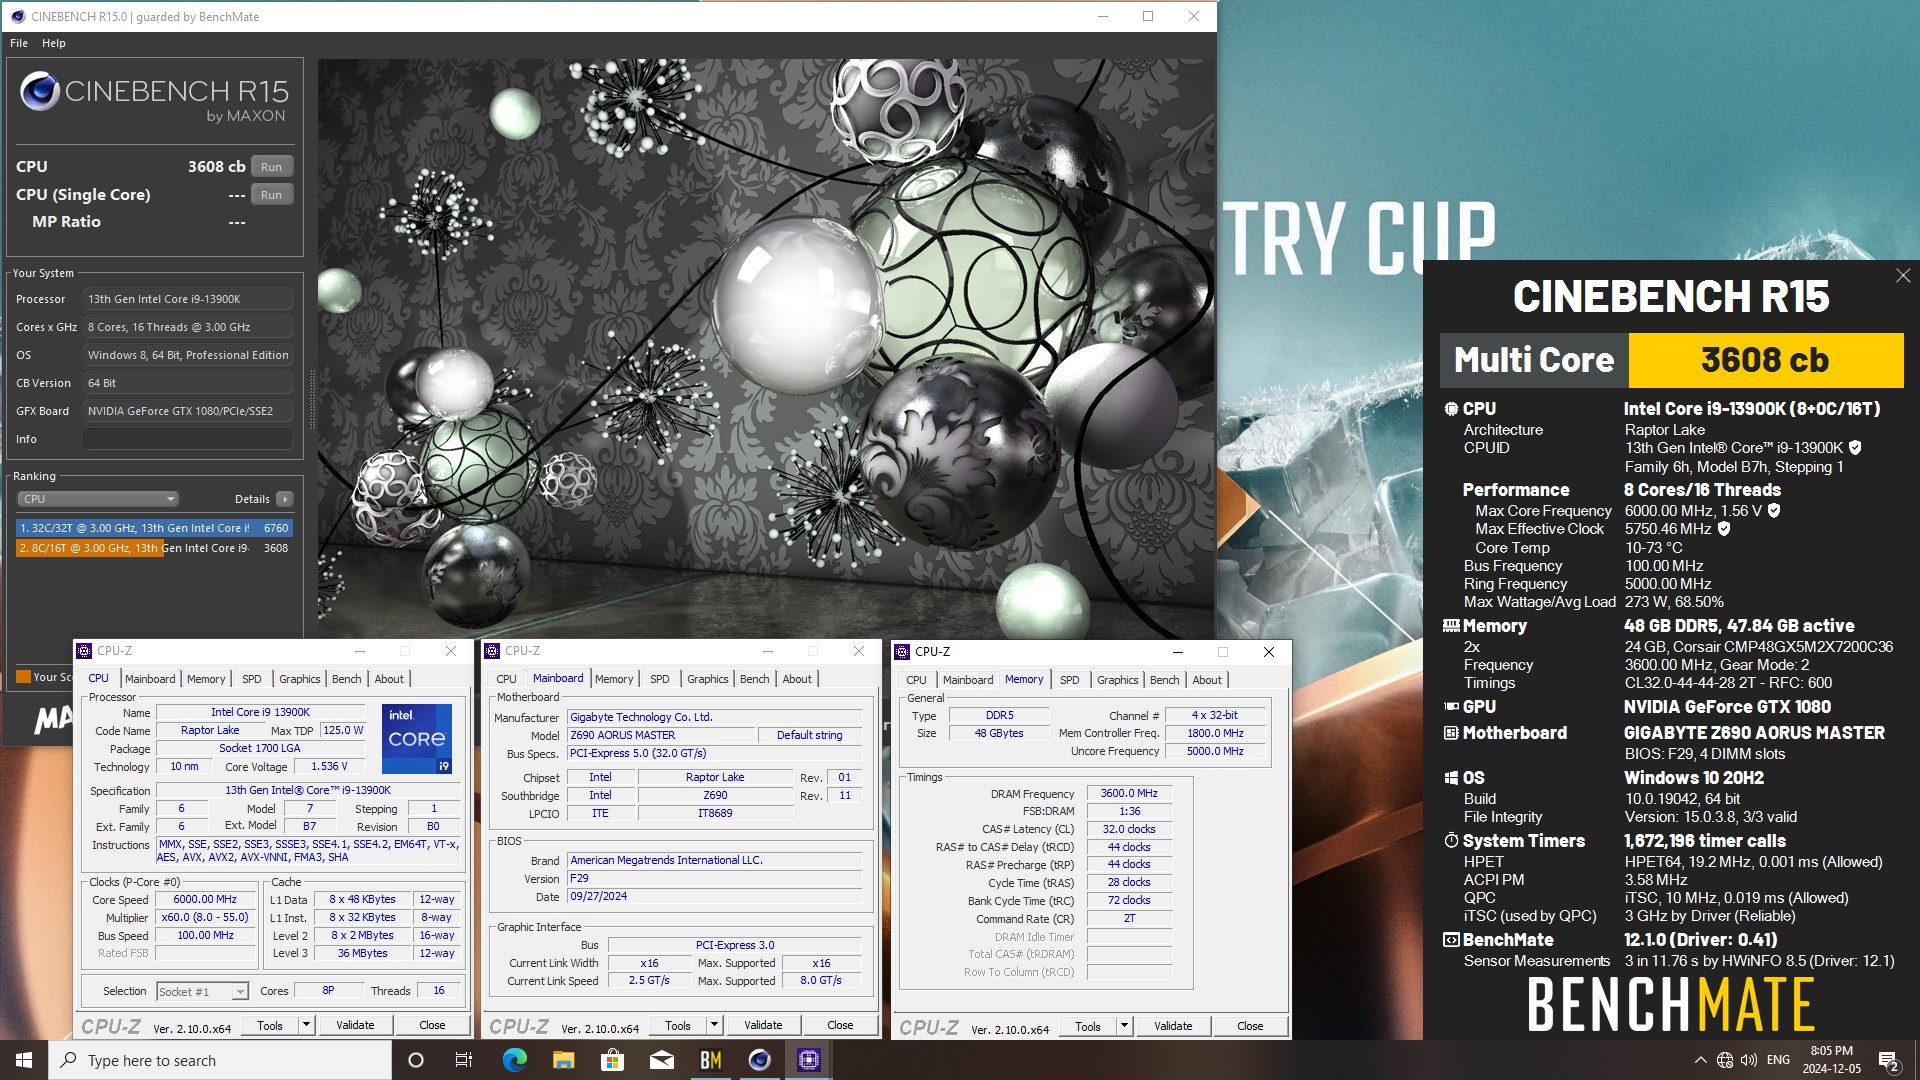
Task: Open Task View on taskbar
Action: tap(464, 1060)
